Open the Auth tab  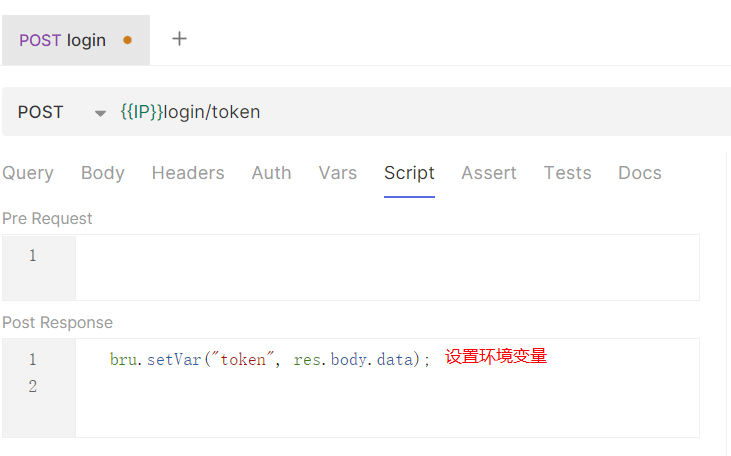271,173
